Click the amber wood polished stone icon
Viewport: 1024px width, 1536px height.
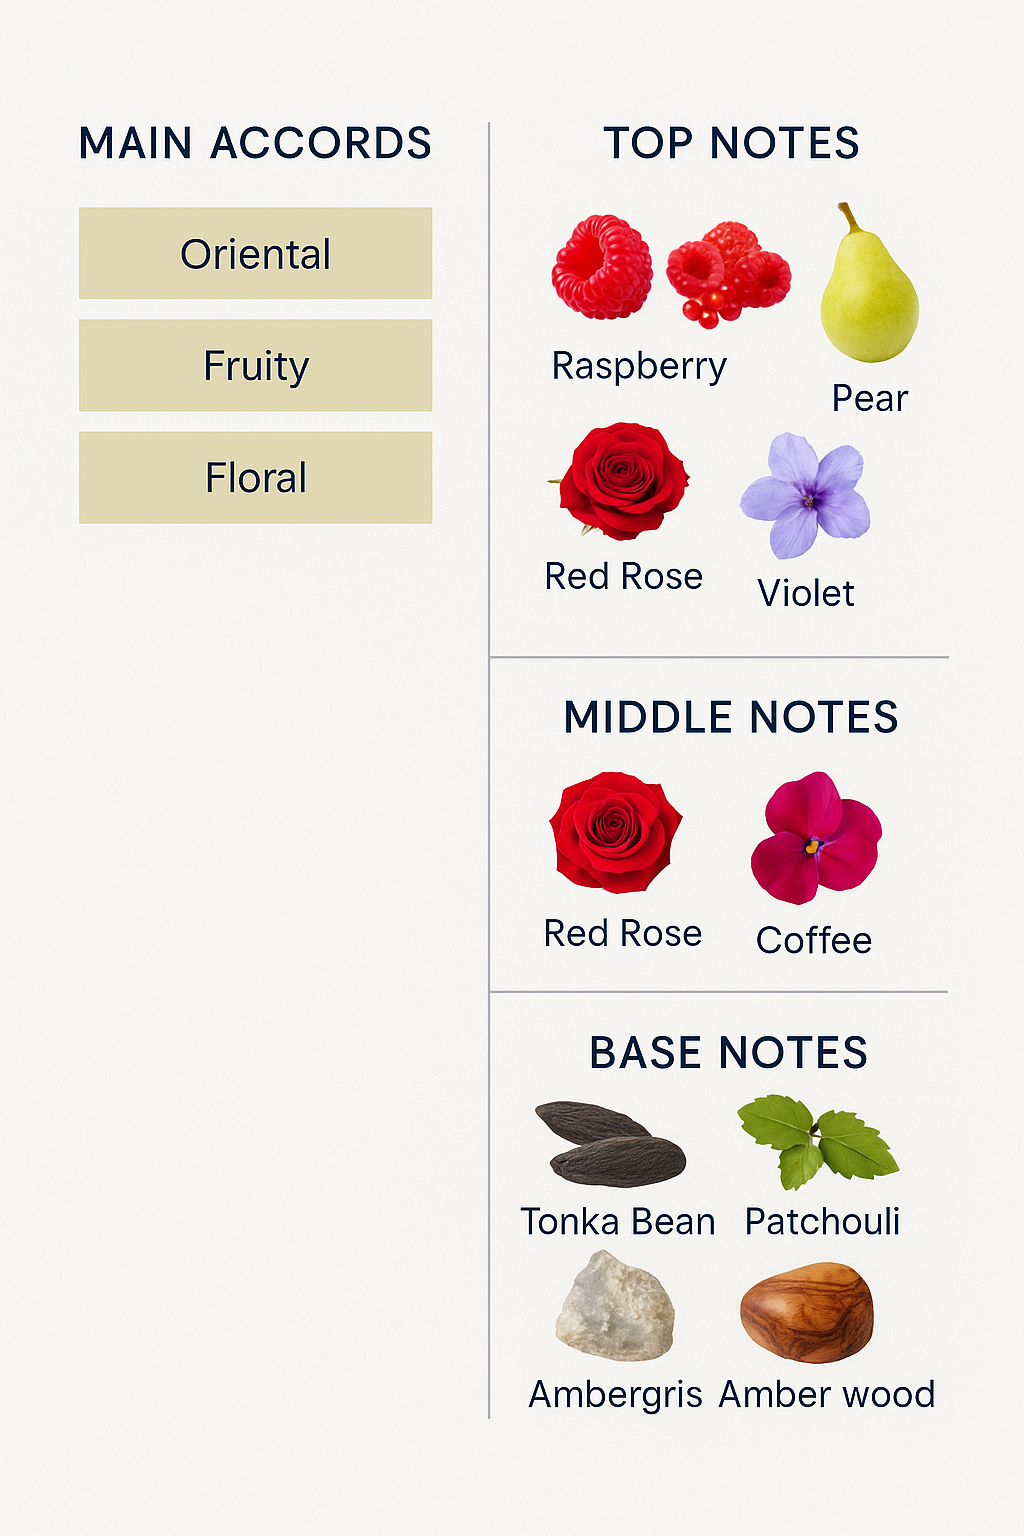click(x=806, y=1312)
